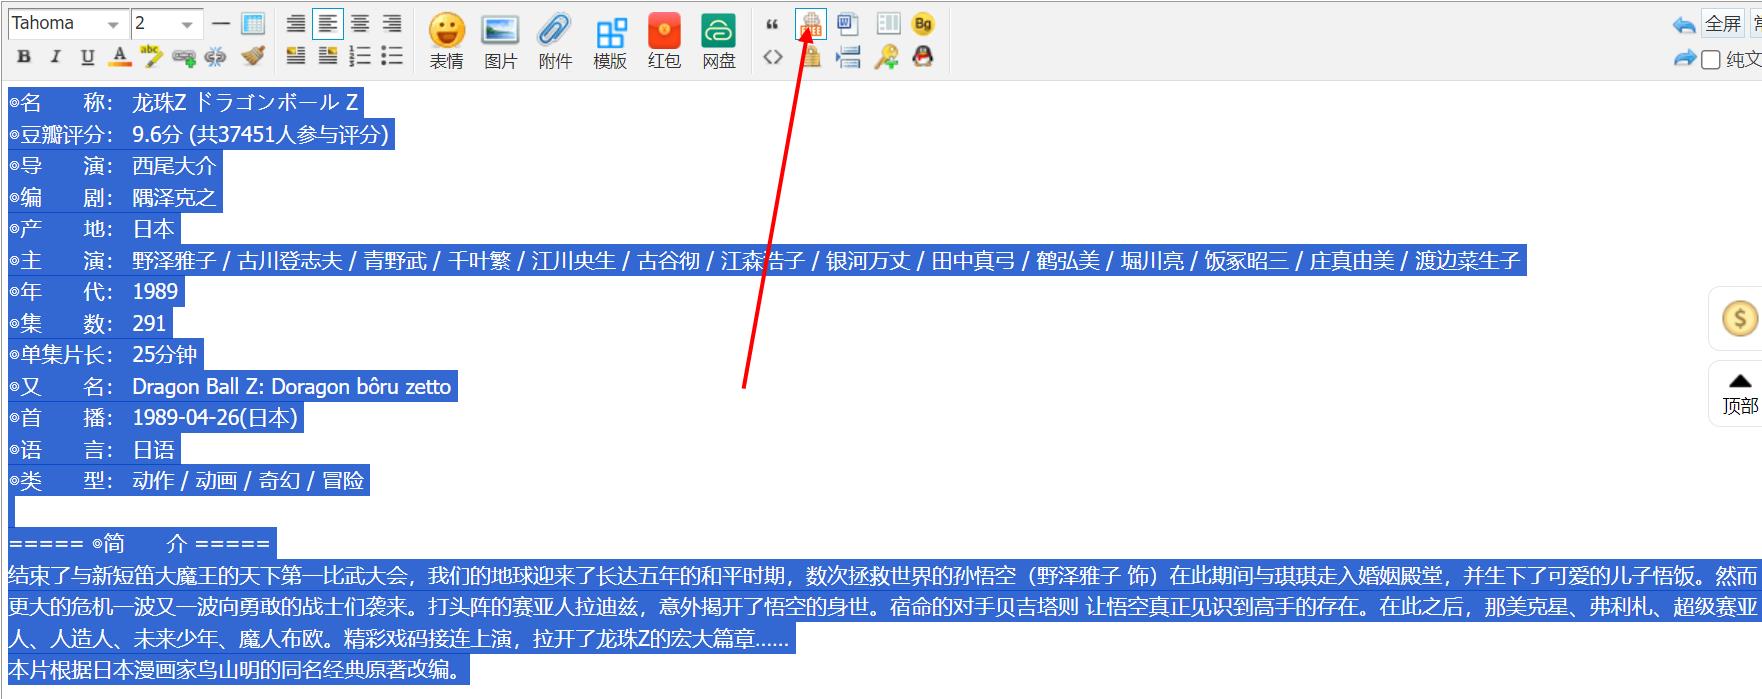Click the 产 地: 日本 line
1762x699 pixels.
pos(94,229)
